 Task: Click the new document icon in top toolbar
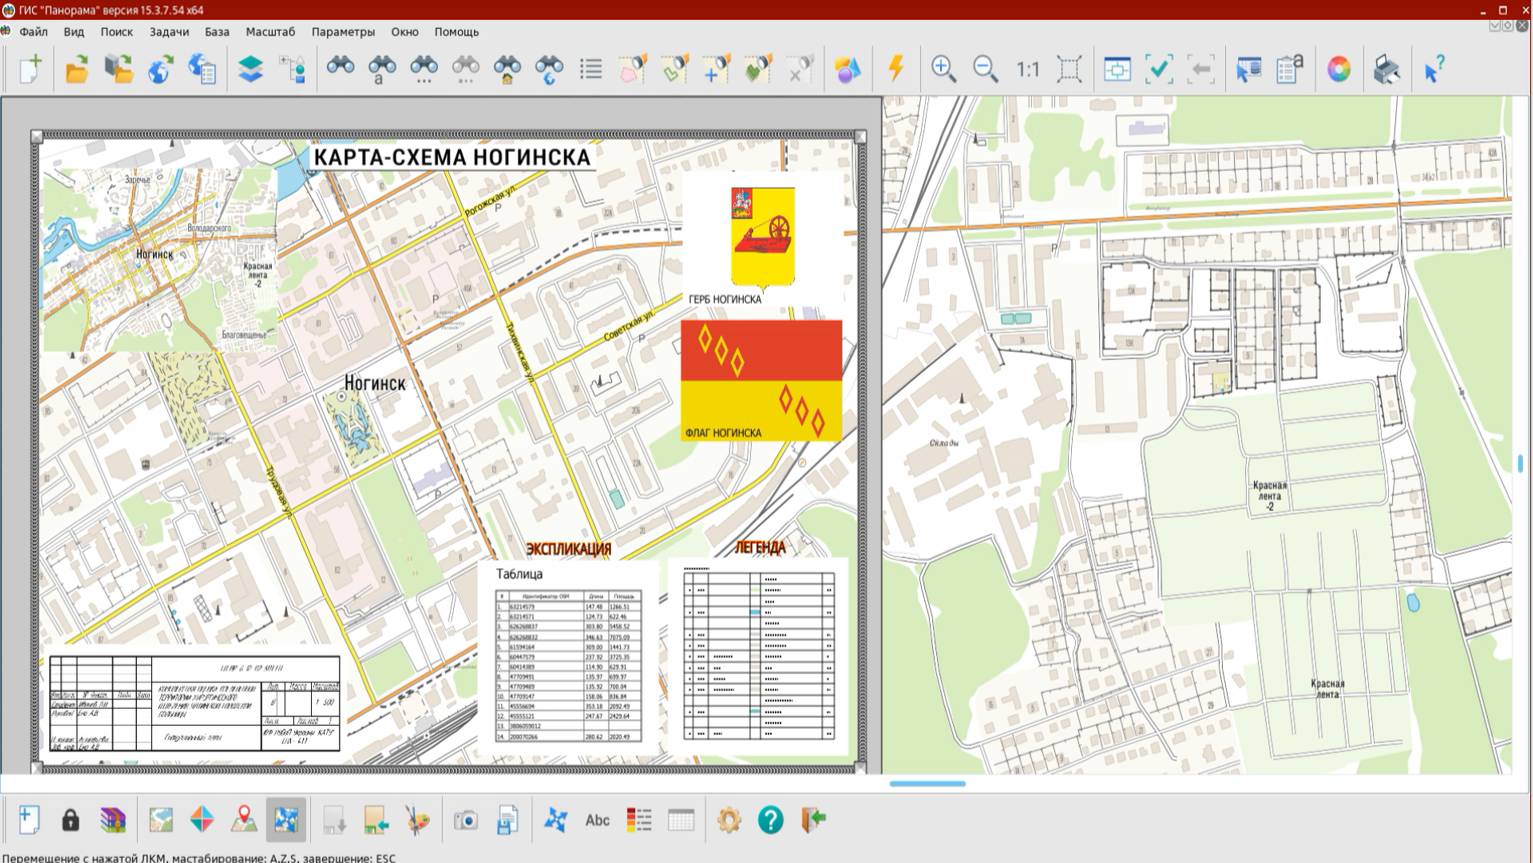coord(30,69)
